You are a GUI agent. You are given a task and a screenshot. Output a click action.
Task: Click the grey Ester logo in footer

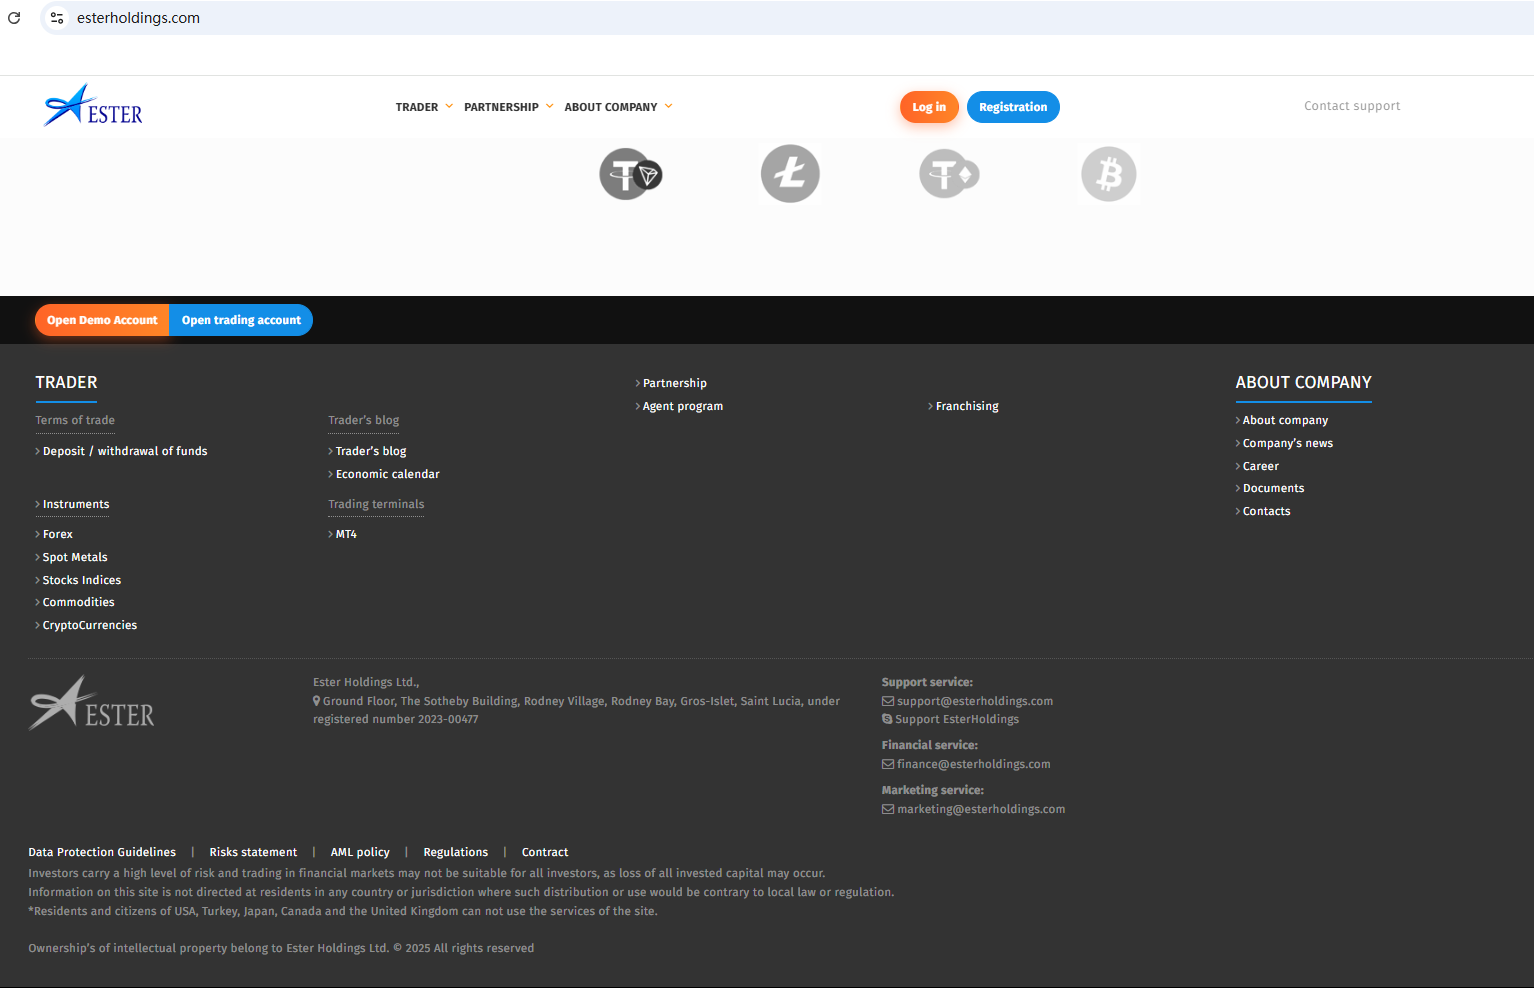[92, 704]
